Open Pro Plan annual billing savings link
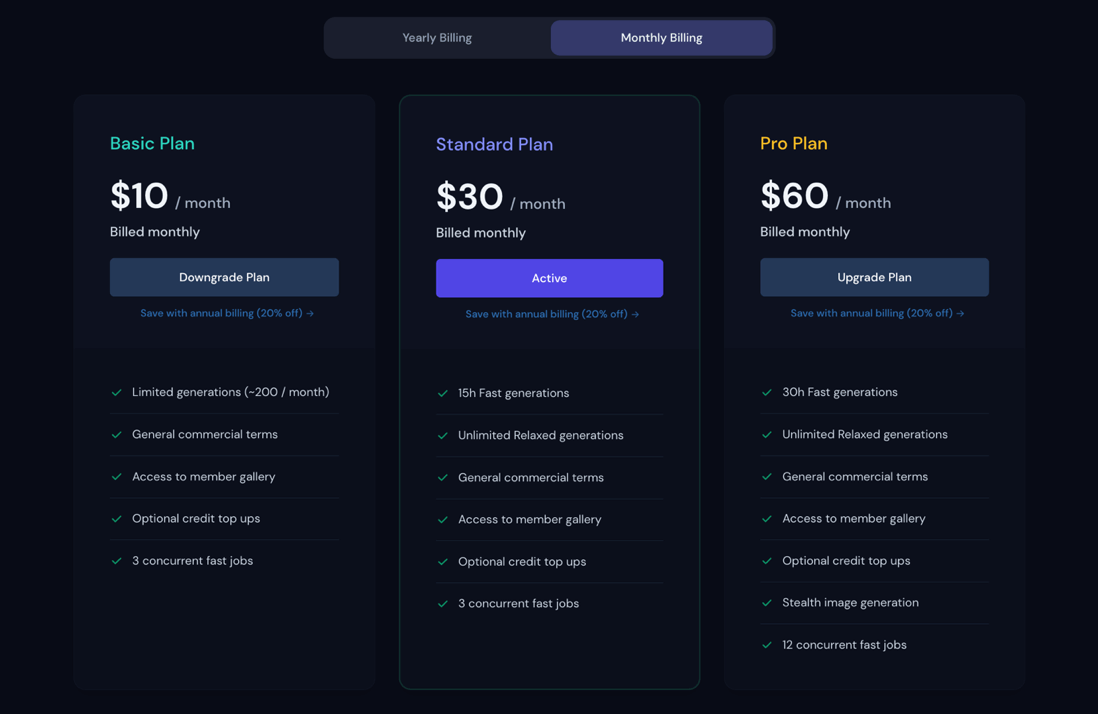Viewport: 1098px width, 714px height. pos(877,313)
